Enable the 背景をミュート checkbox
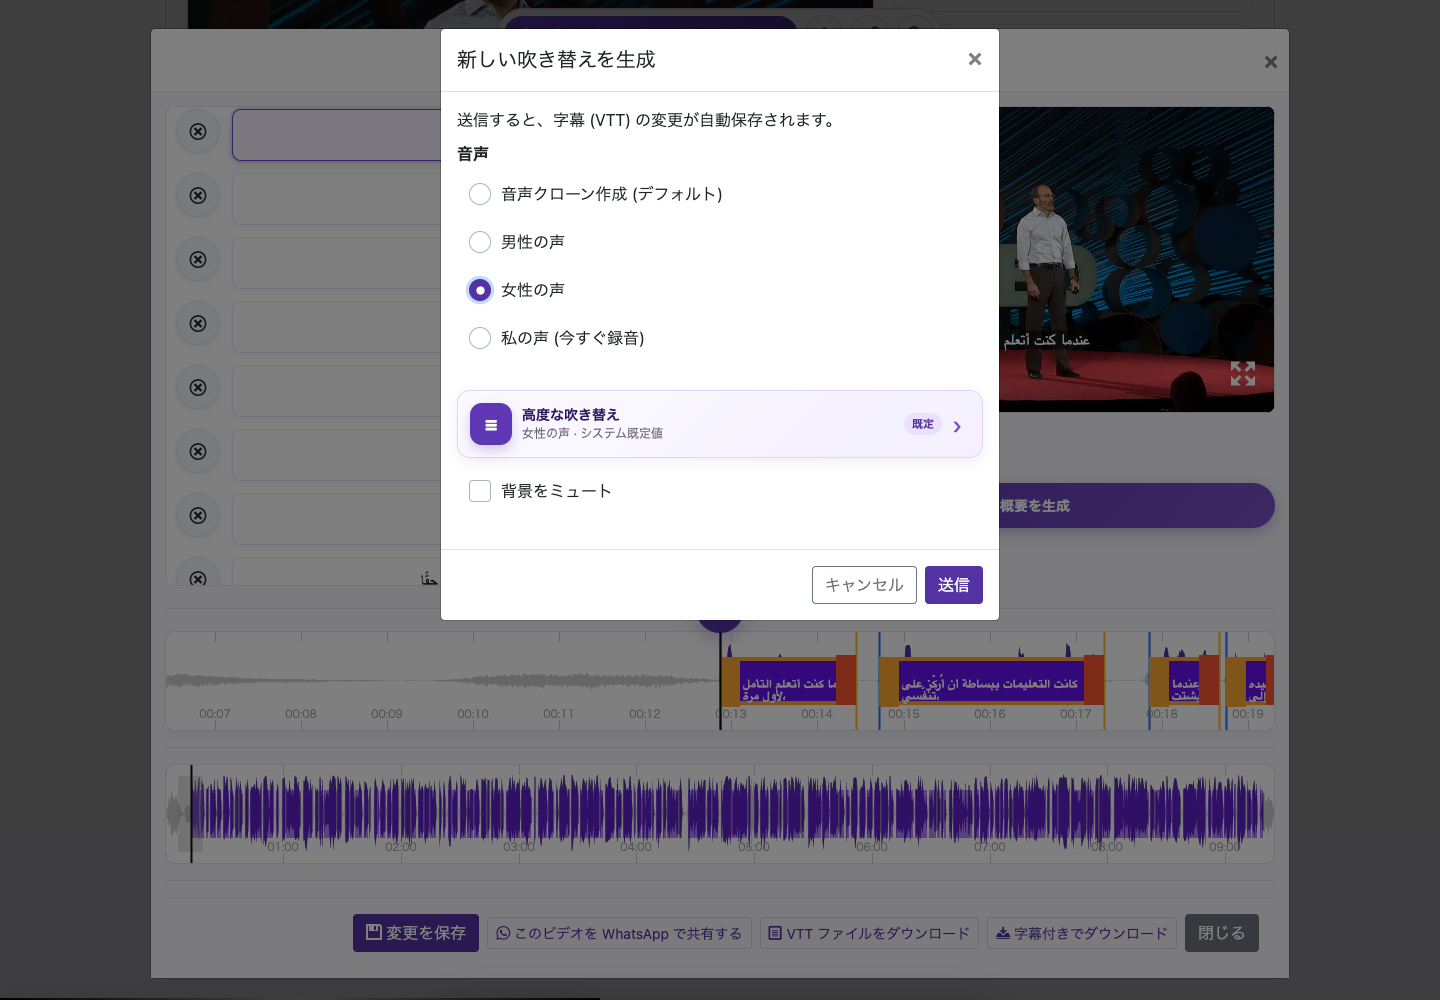Image resolution: width=1440 pixels, height=1000 pixels. coord(480,491)
